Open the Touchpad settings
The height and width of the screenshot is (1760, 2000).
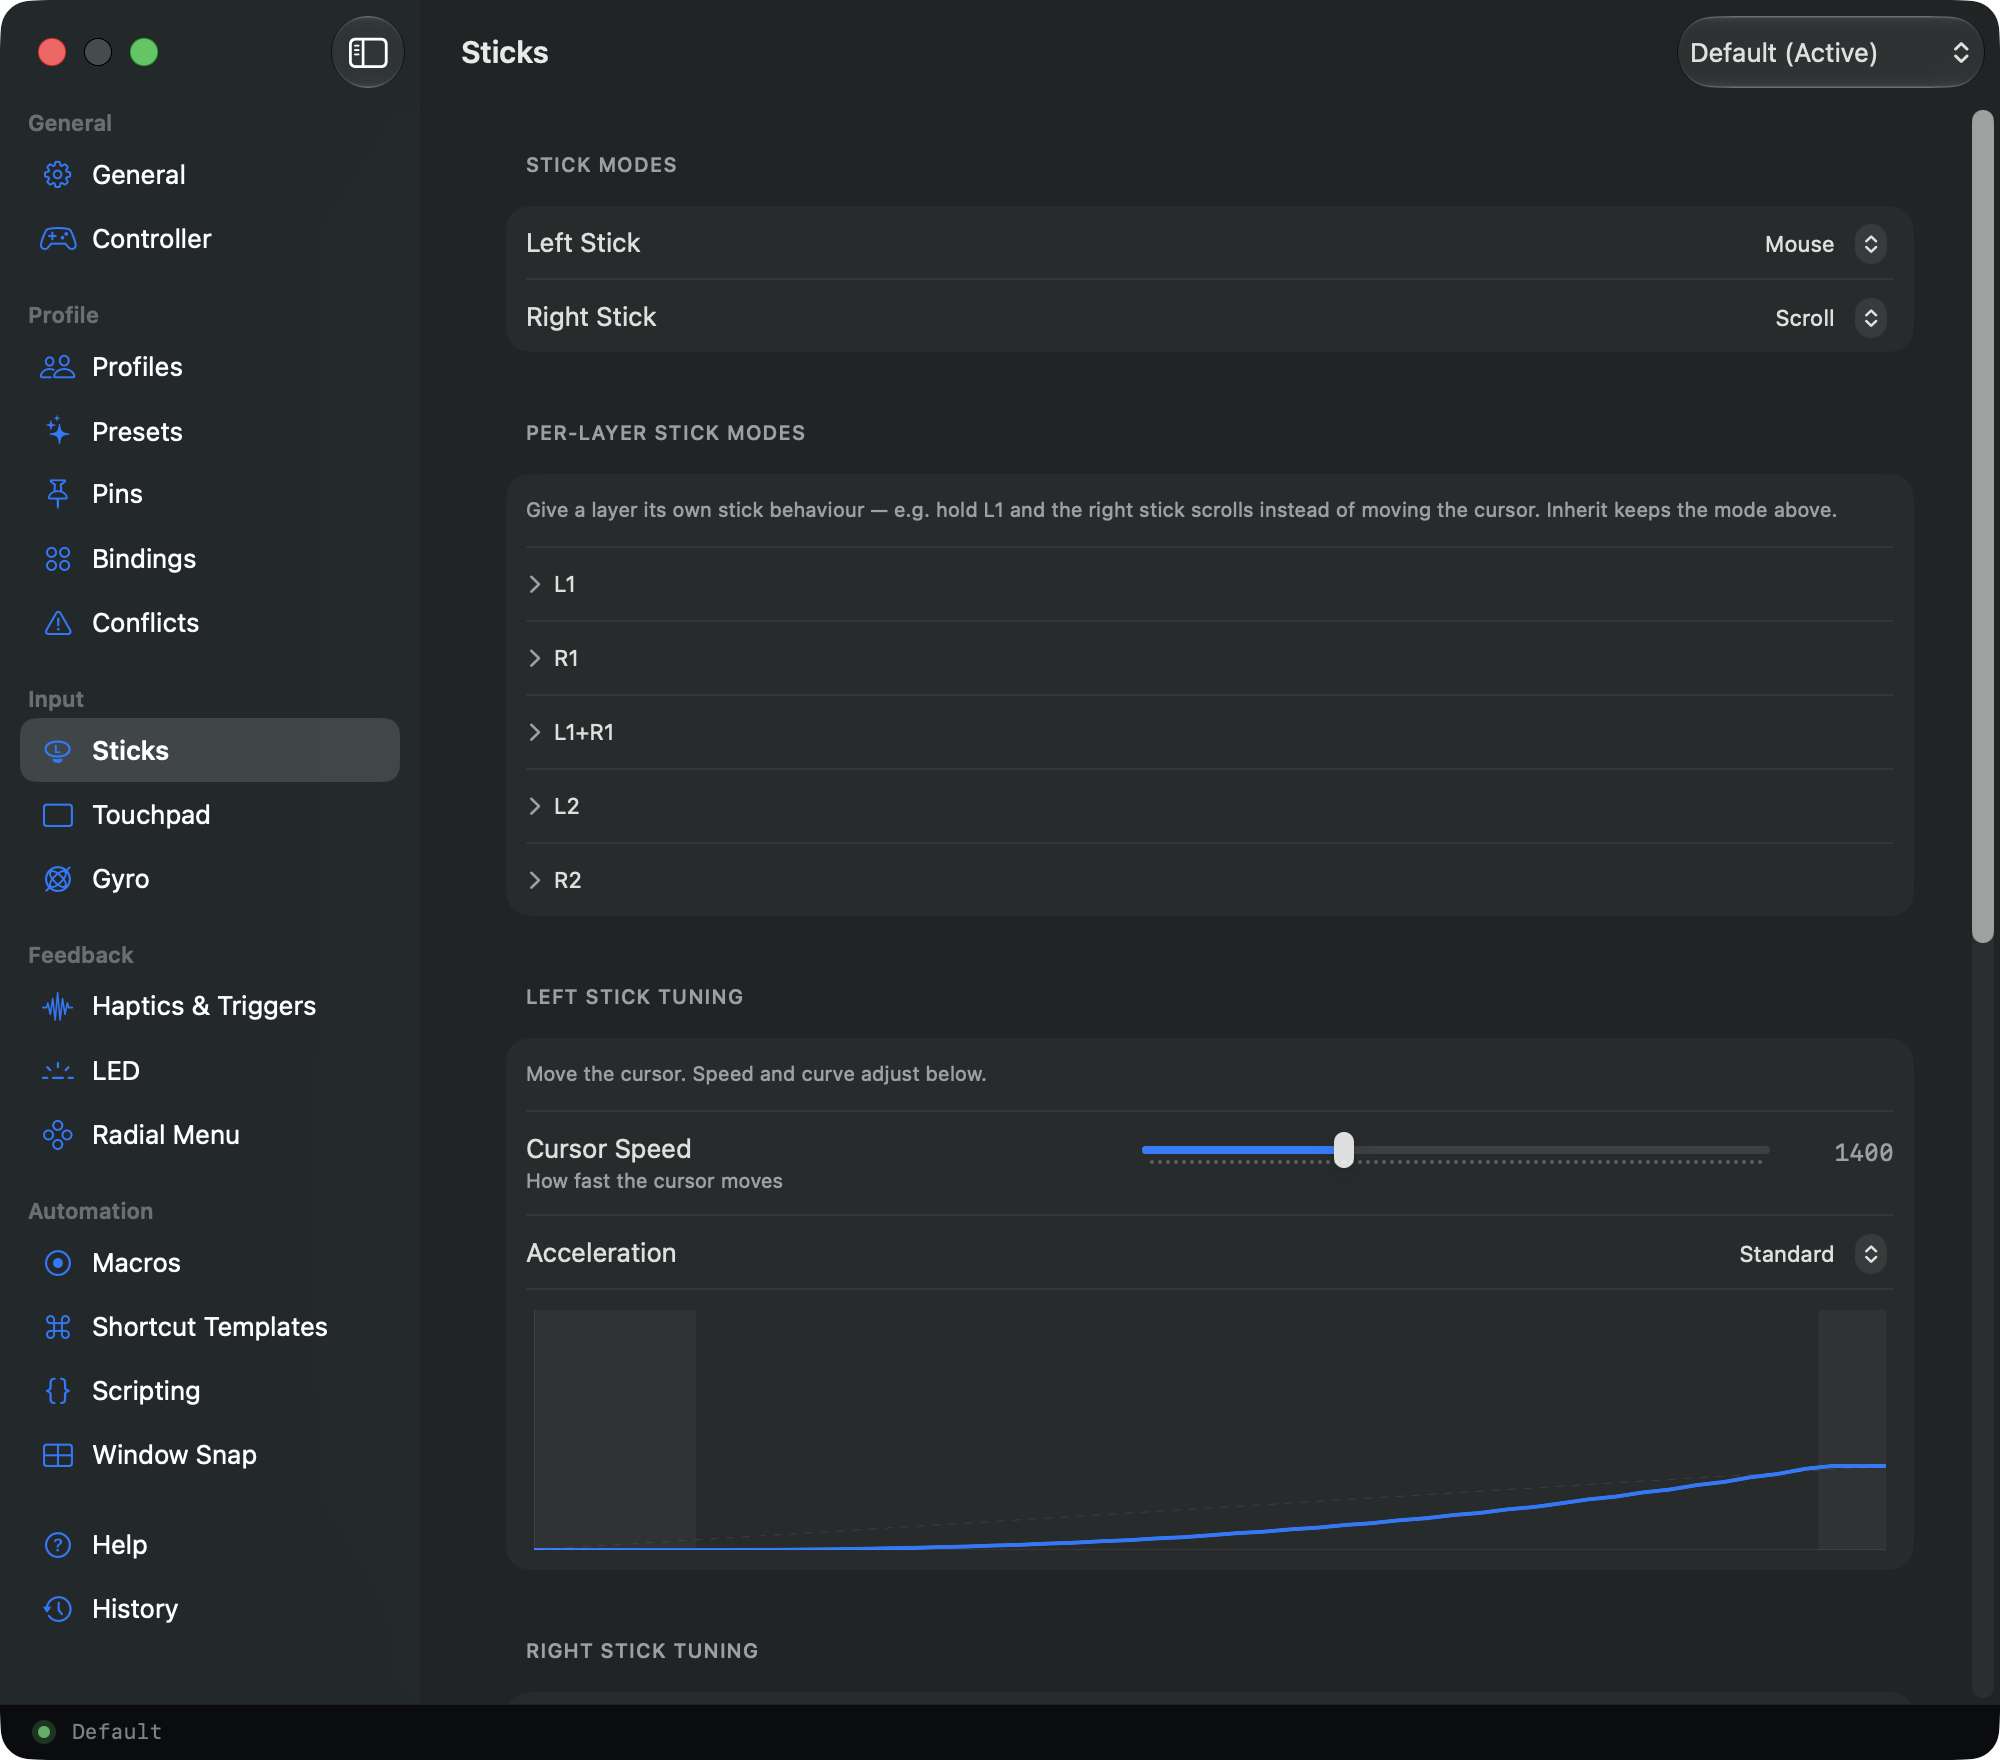click(x=210, y=815)
